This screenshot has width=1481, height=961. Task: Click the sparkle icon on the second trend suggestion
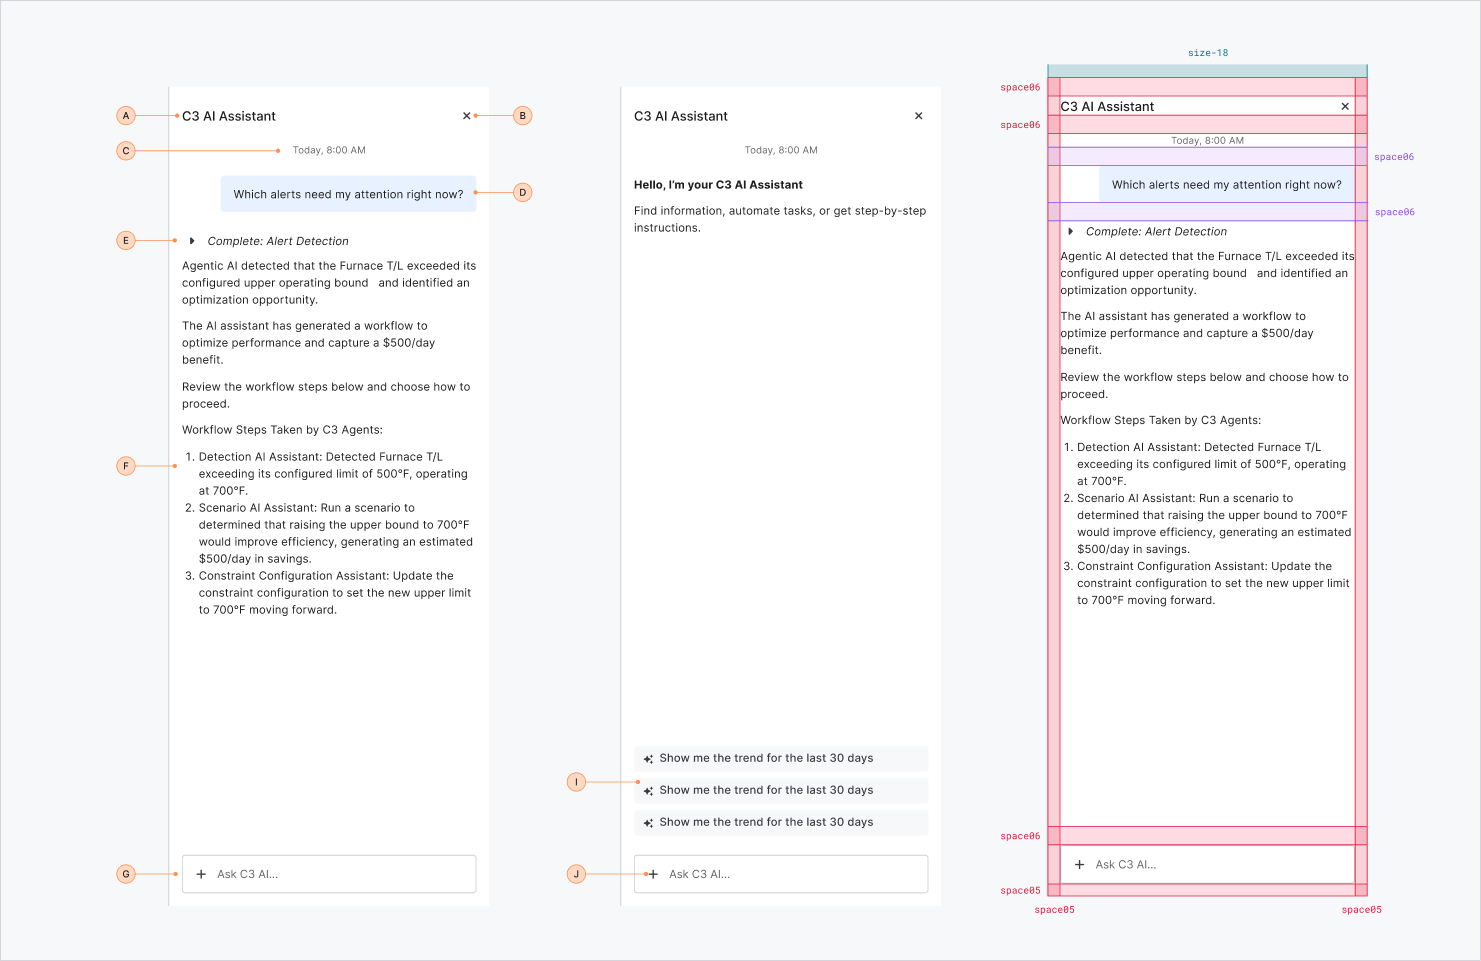click(x=648, y=790)
